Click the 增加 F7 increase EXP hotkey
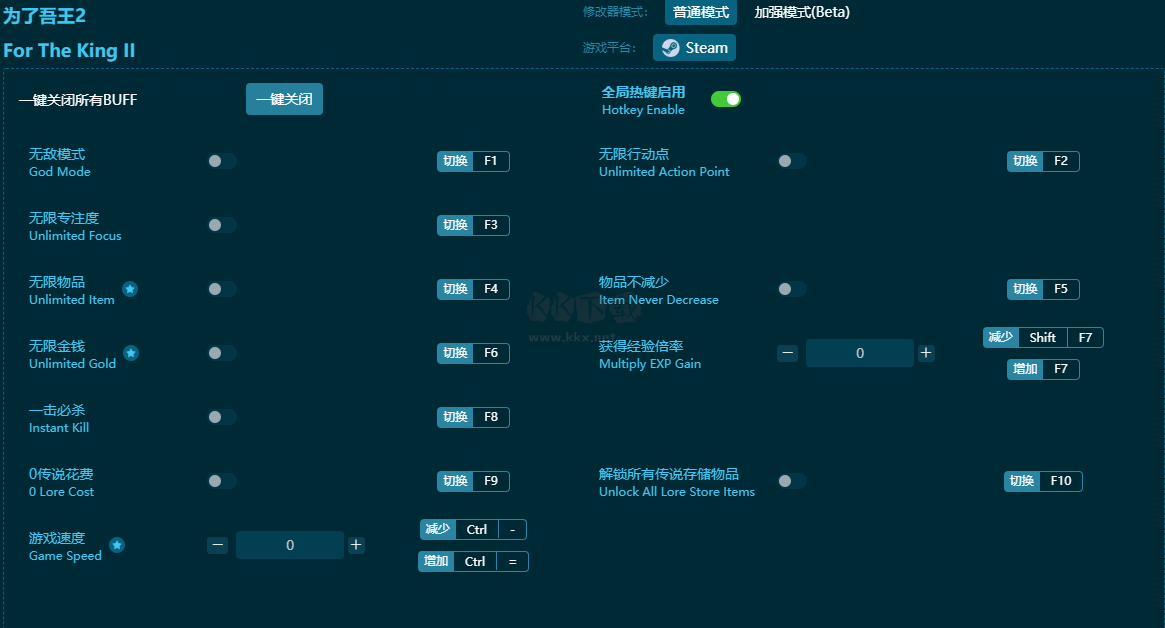1165x628 pixels. click(x=1043, y=369)
